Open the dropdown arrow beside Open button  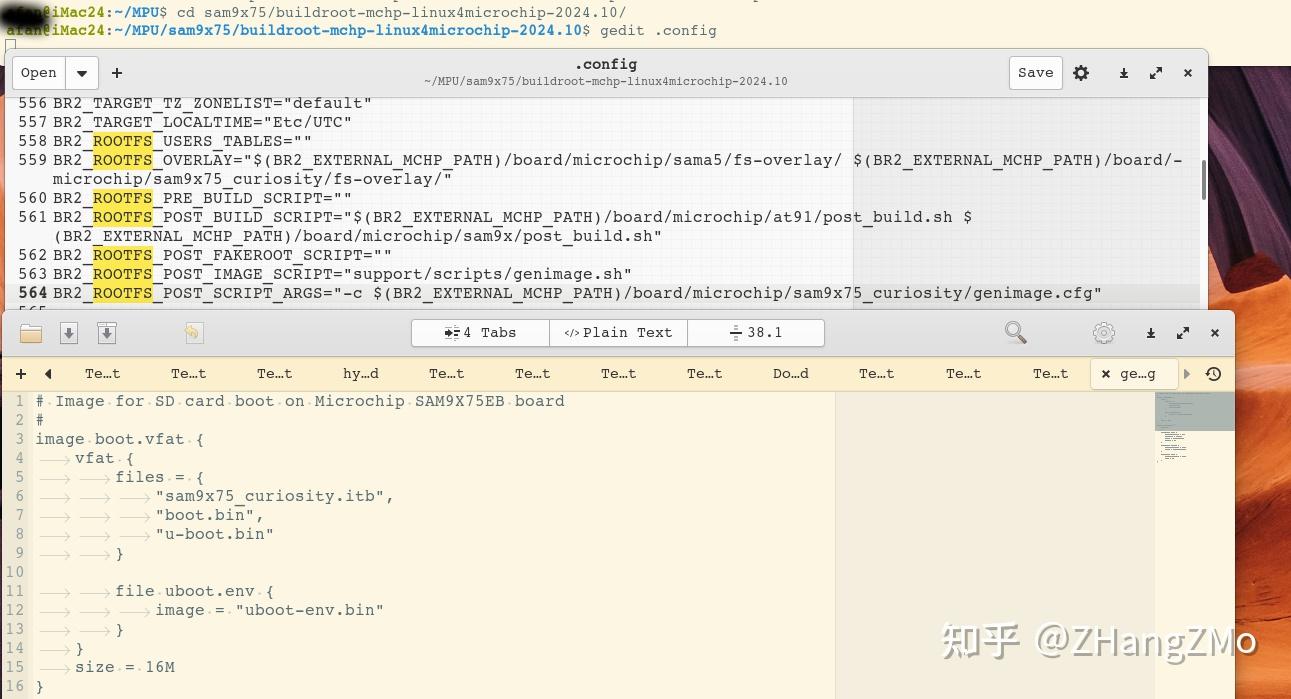[x=82, y=72]
